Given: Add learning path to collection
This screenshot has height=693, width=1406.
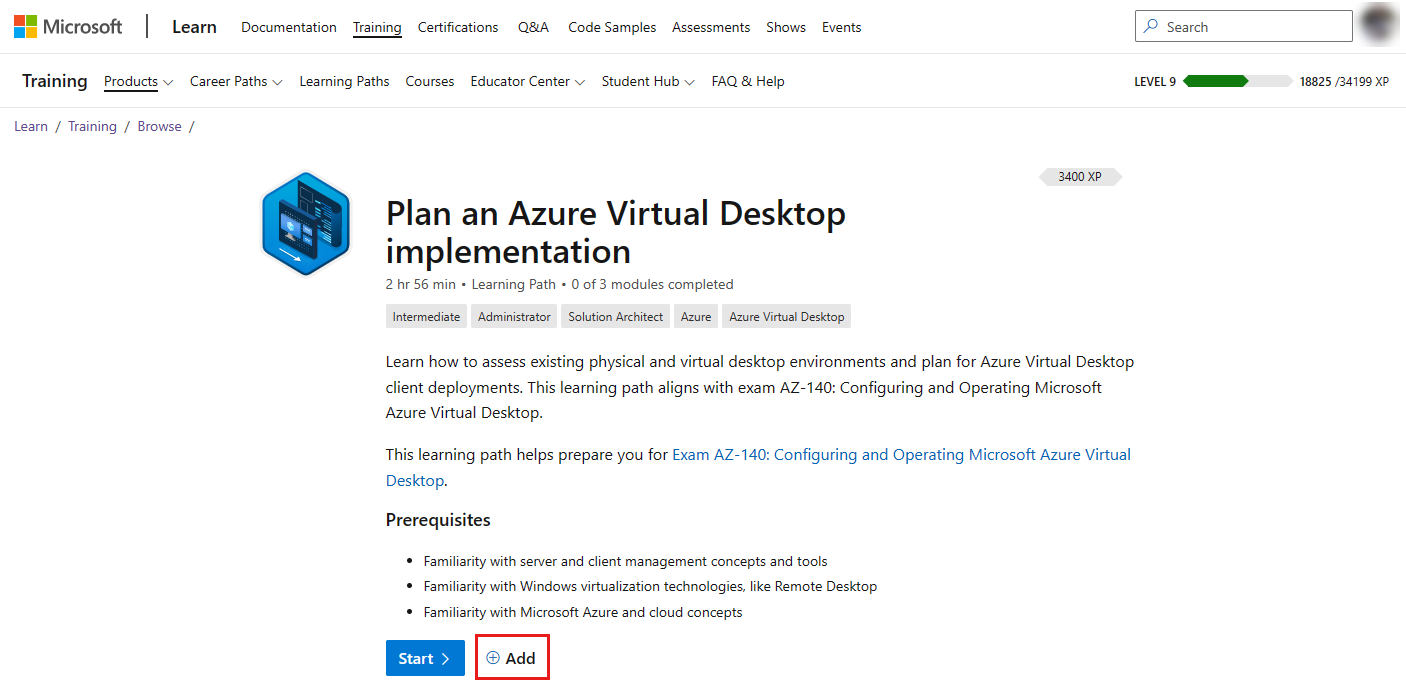Looking at the screenshot, I should (511, 658).
